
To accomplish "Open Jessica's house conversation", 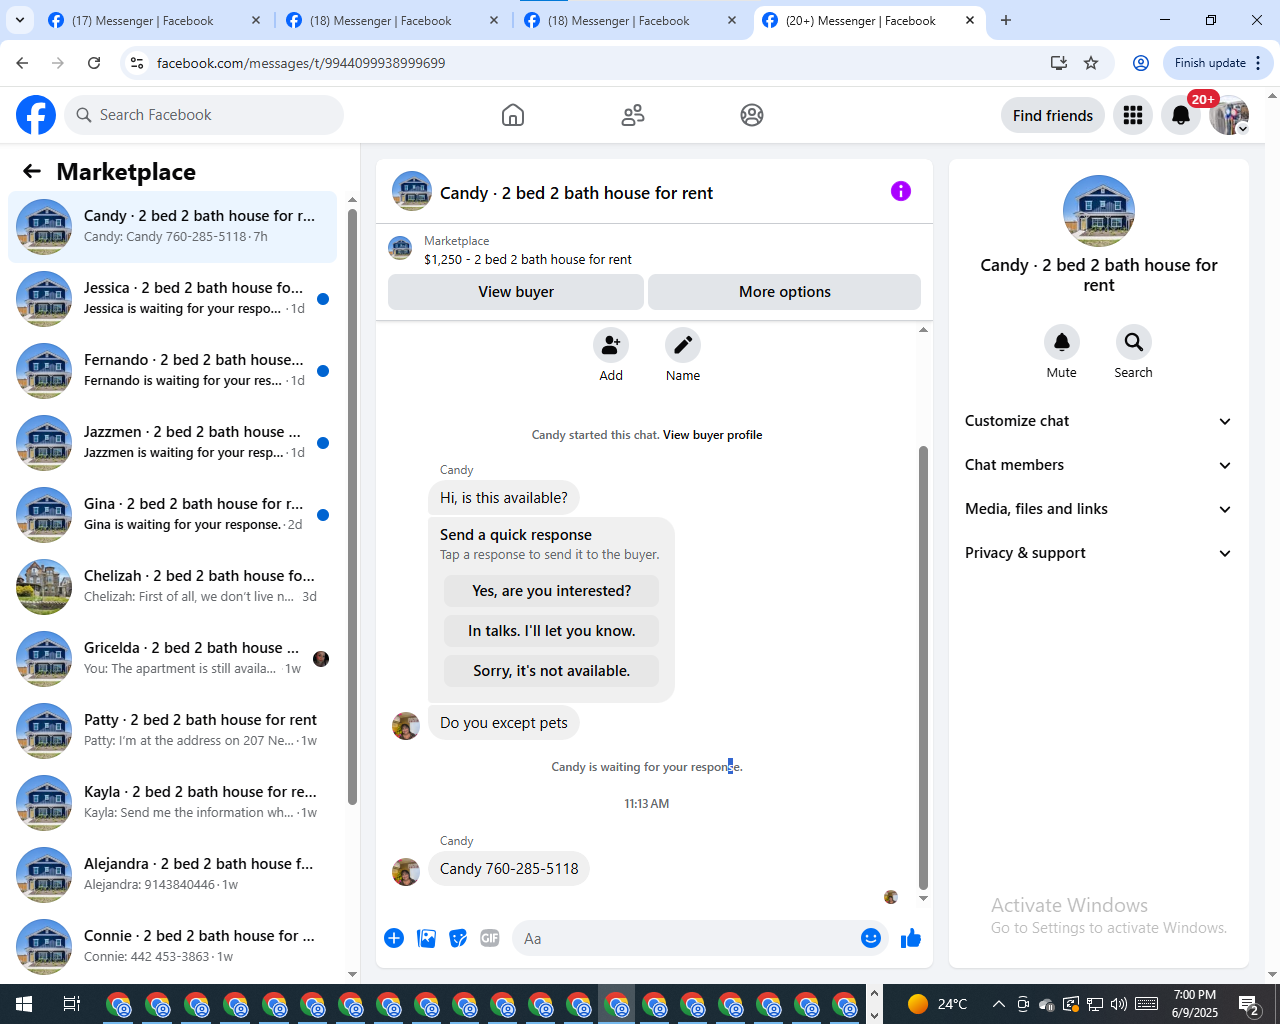I will point(173,299).
